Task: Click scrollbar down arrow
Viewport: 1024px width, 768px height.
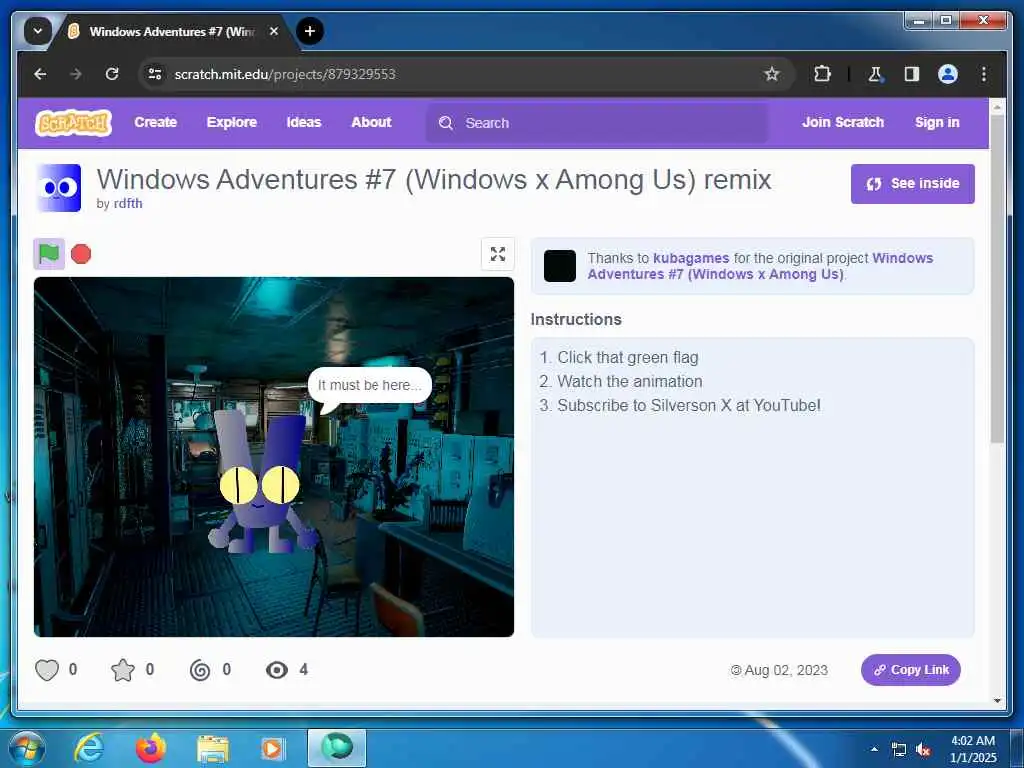Action: pyautogui.click(x=997, y=700)
